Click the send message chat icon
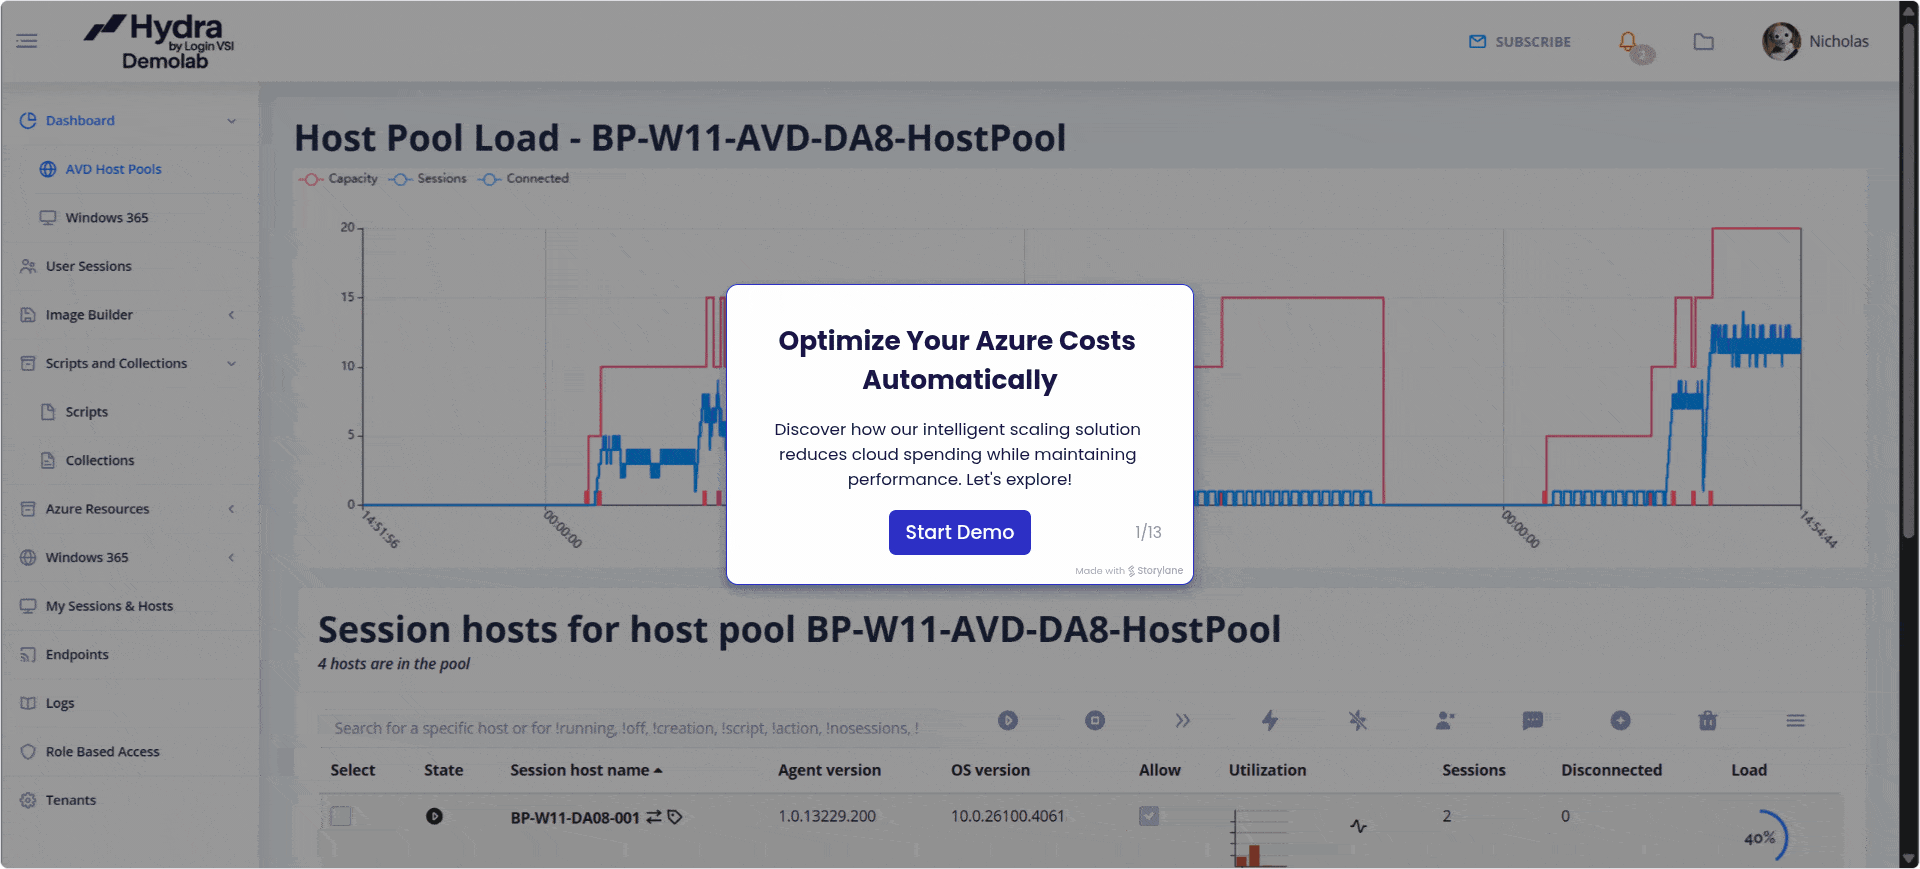Screen dimensions: 1920x869 (1532, 720)
